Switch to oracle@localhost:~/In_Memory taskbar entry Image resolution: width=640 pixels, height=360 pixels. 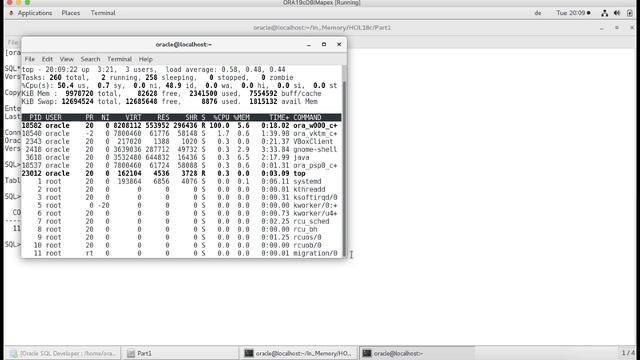pos(298,353)
